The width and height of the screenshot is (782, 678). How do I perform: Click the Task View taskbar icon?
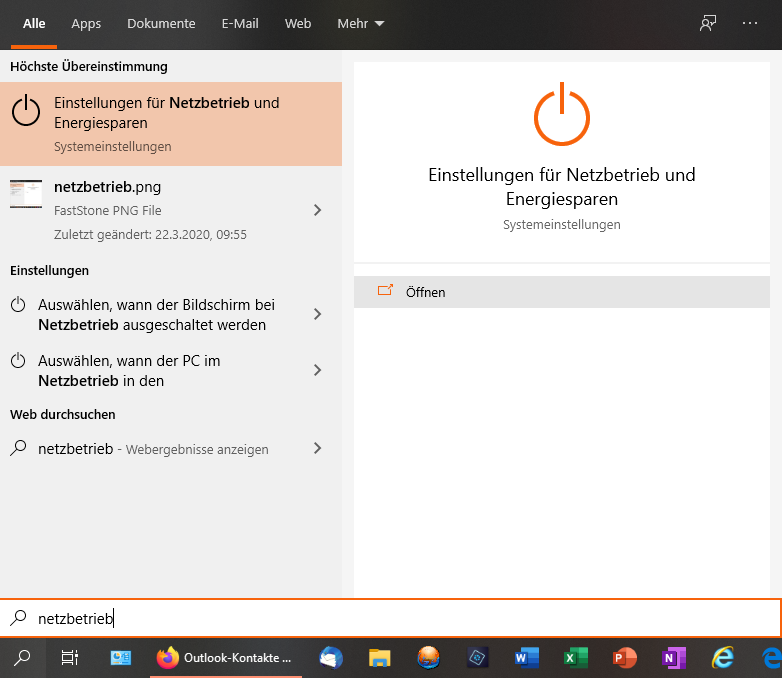(70, 657)
